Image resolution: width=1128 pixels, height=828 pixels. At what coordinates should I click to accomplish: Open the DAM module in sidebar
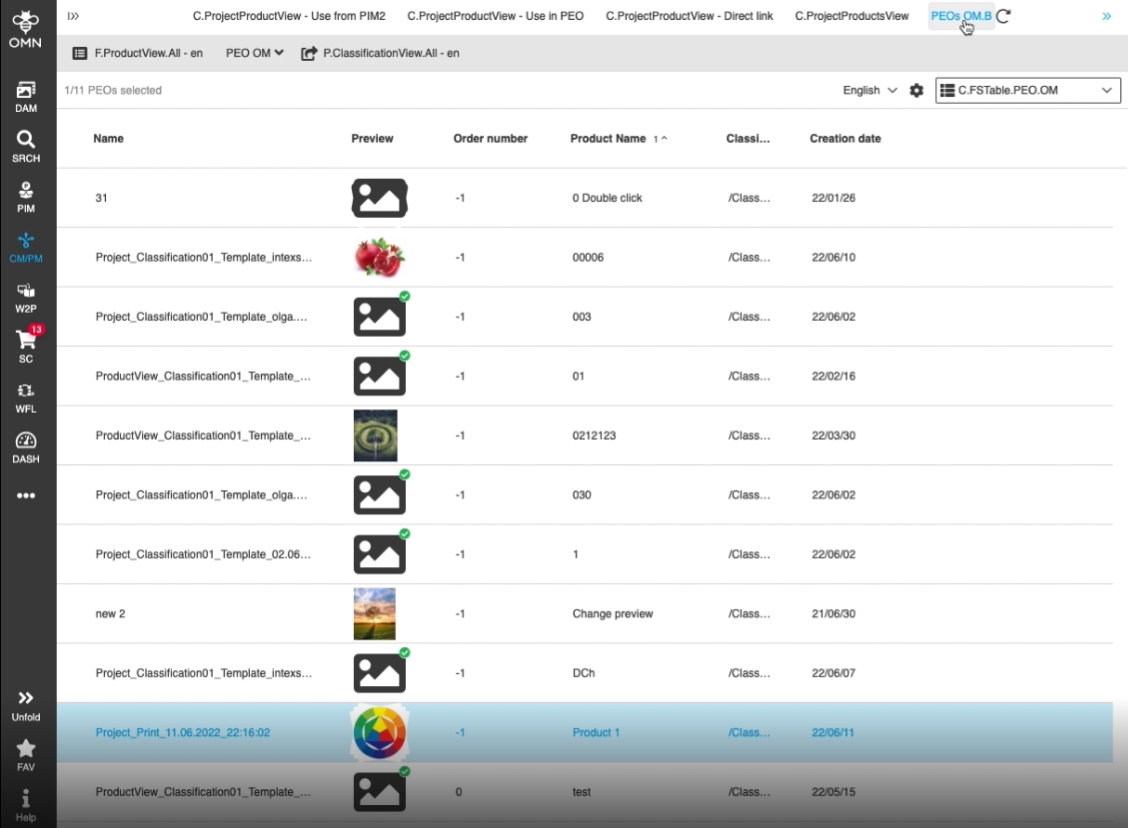pyautogui.click(x=26, y=97)
